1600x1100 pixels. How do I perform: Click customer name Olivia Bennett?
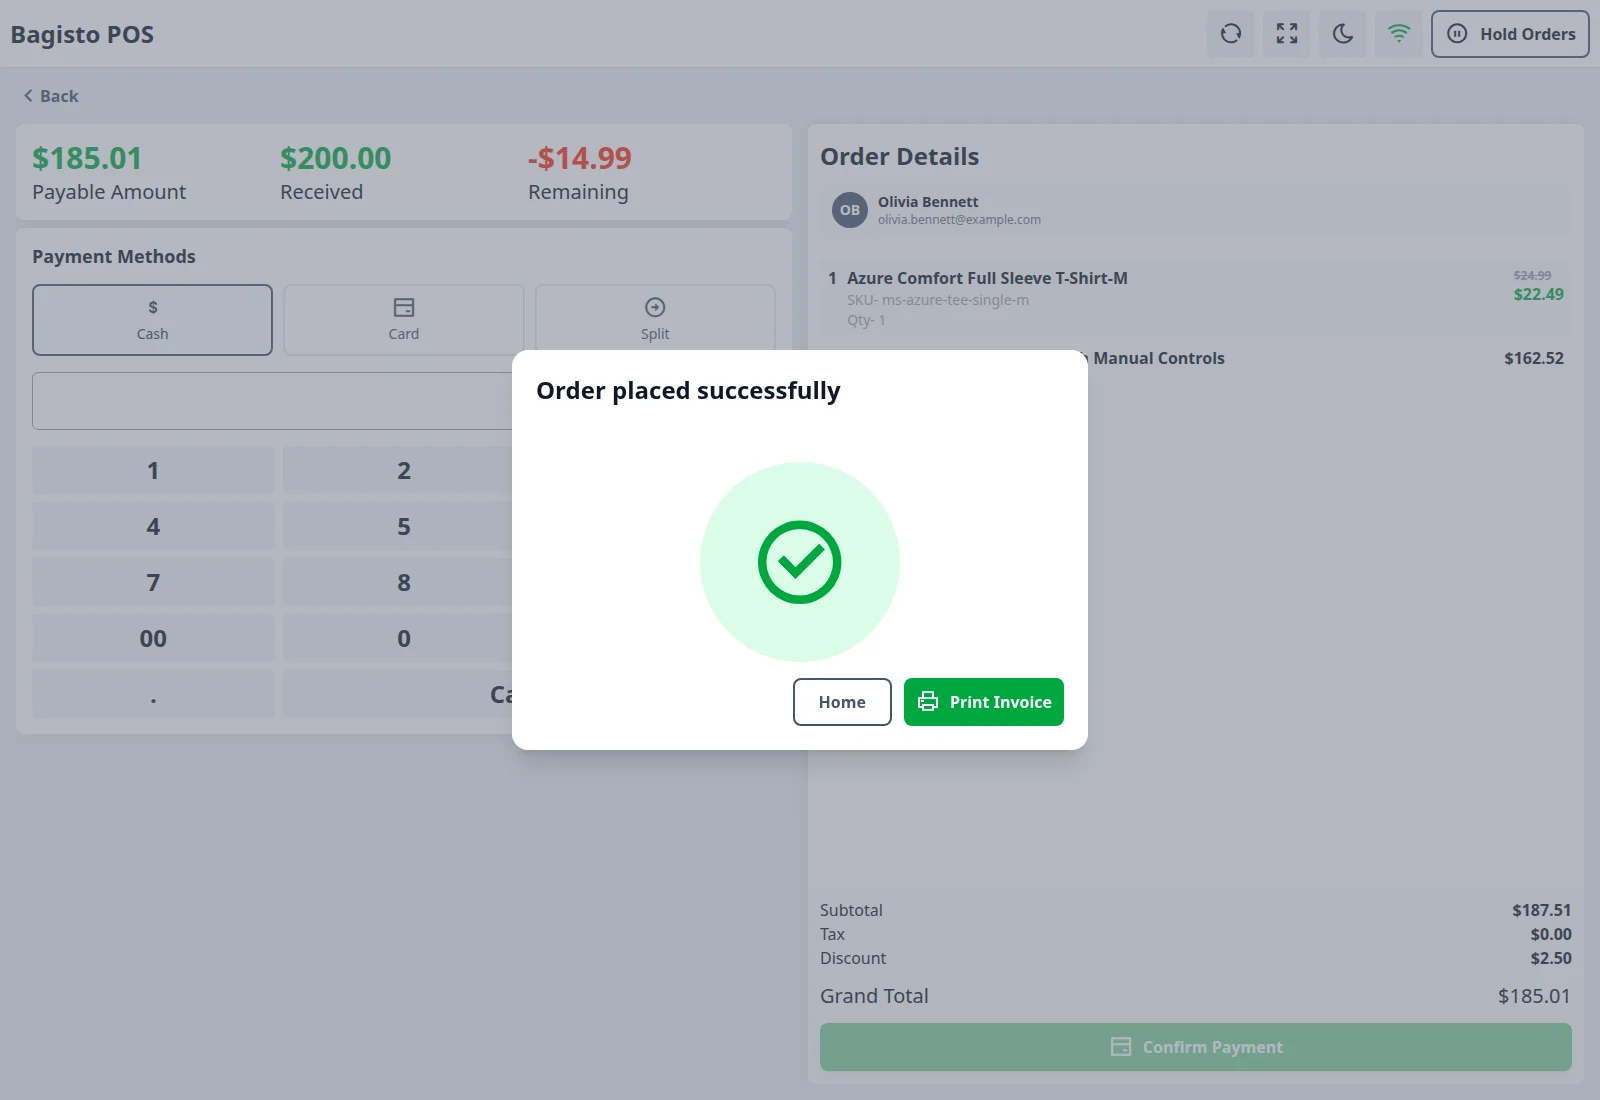click(928, 202)
